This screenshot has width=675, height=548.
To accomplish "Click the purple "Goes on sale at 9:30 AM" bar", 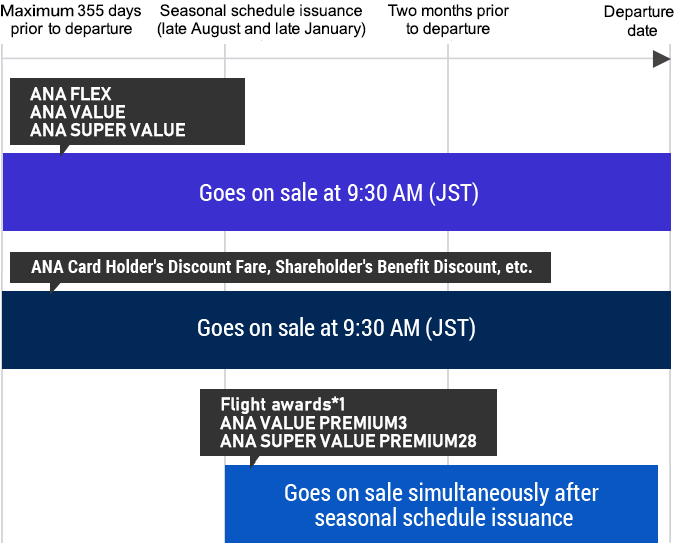I will tap(338, 193).
